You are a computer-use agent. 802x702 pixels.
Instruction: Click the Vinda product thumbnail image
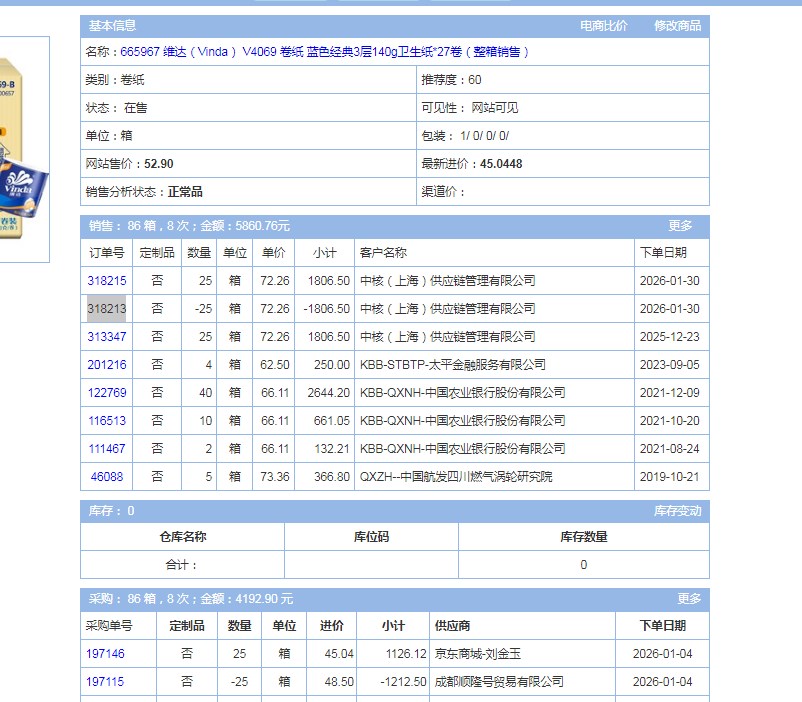23,150
